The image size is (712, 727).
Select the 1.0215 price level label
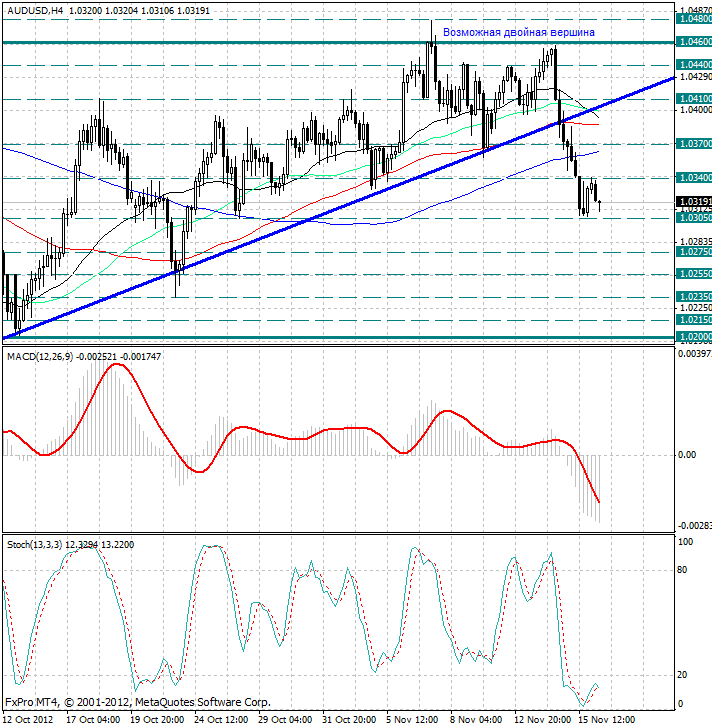click(694, 319)
